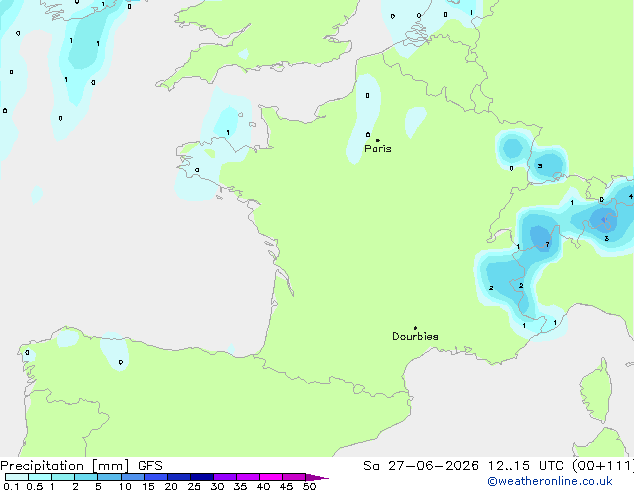Pick the 15–20 mm legend swatch
The height and width of the screenshot is (490, 634).
coord(156,477)
